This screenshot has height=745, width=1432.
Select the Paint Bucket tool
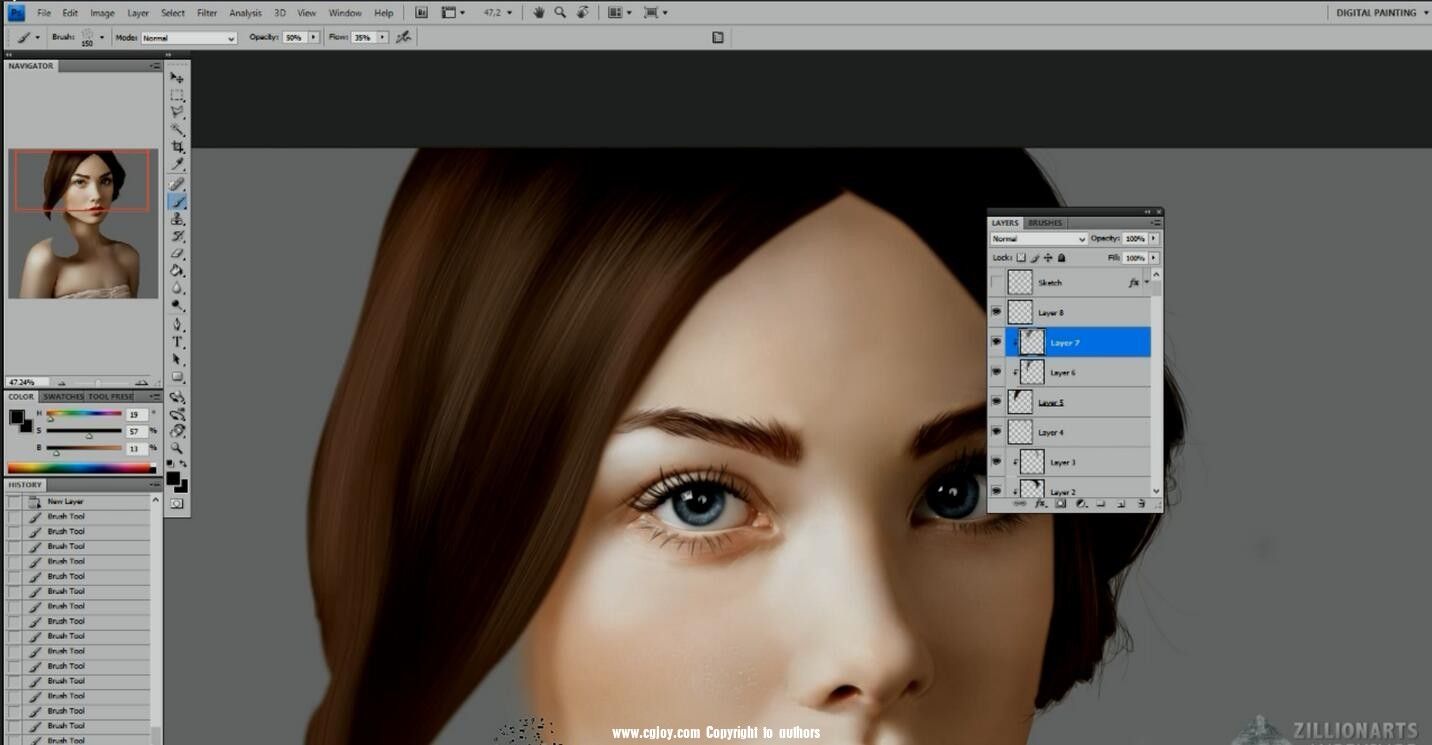pyautogui.click(x=177, y=270)
